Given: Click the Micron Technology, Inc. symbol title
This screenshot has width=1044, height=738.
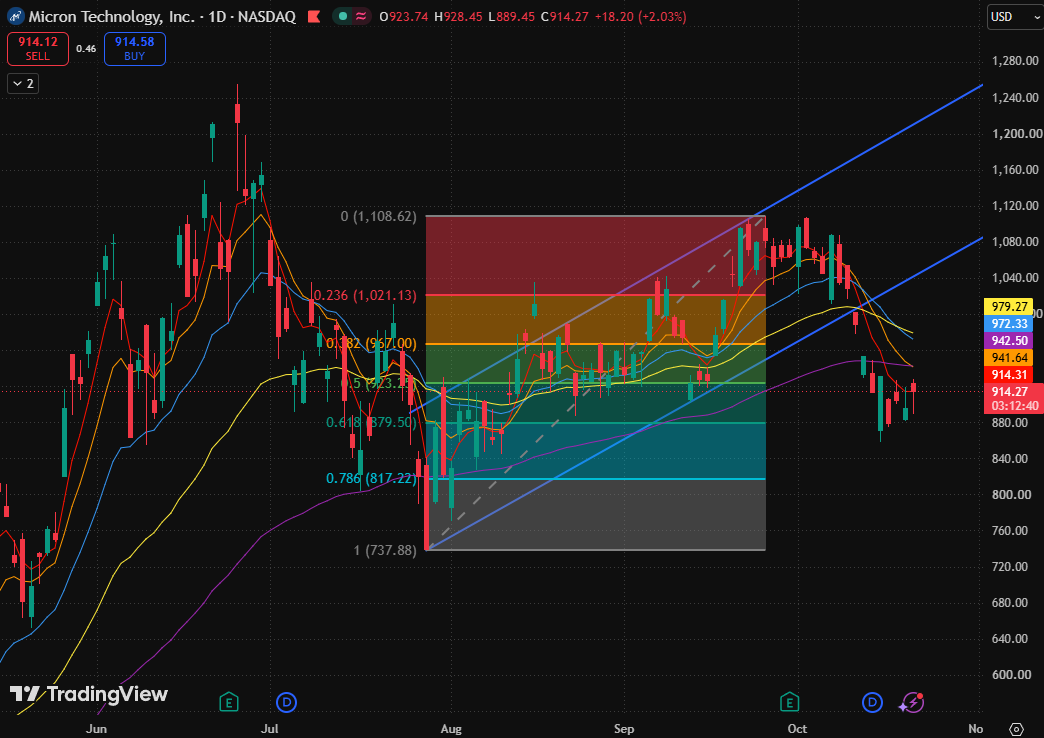Looking at the screenshot, I should click(x=111, y=17).
